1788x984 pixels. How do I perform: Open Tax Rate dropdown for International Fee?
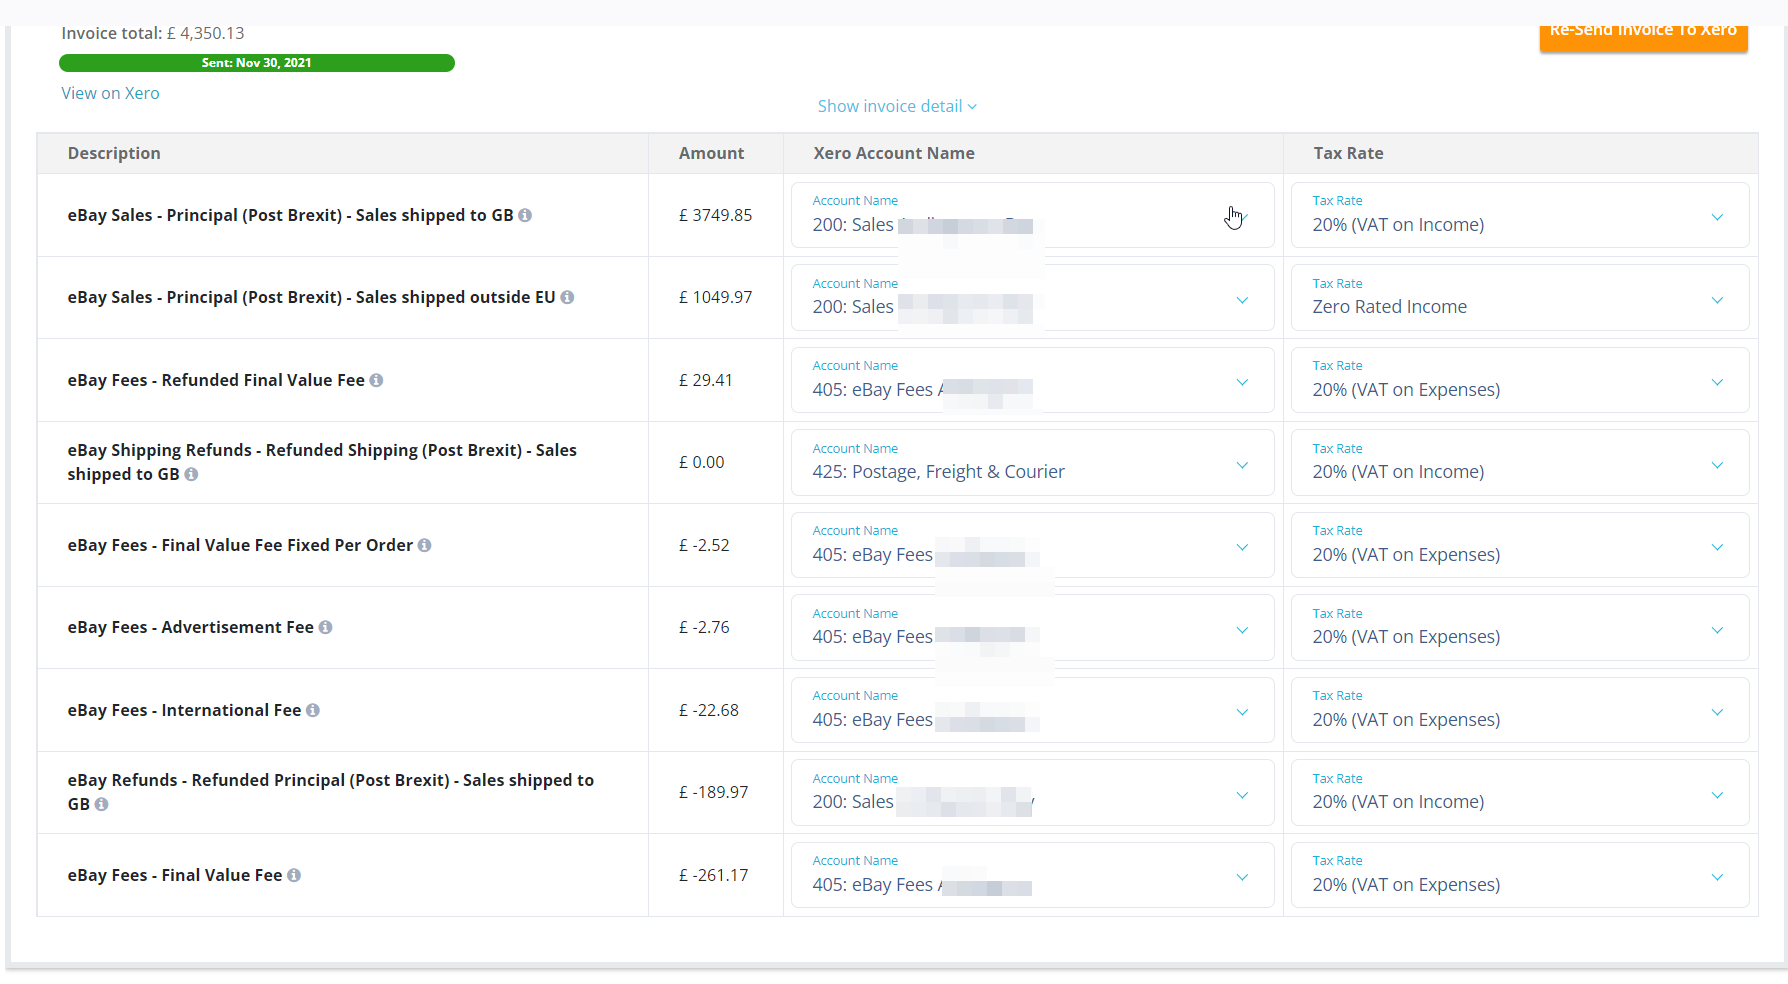click(1520, 710)
